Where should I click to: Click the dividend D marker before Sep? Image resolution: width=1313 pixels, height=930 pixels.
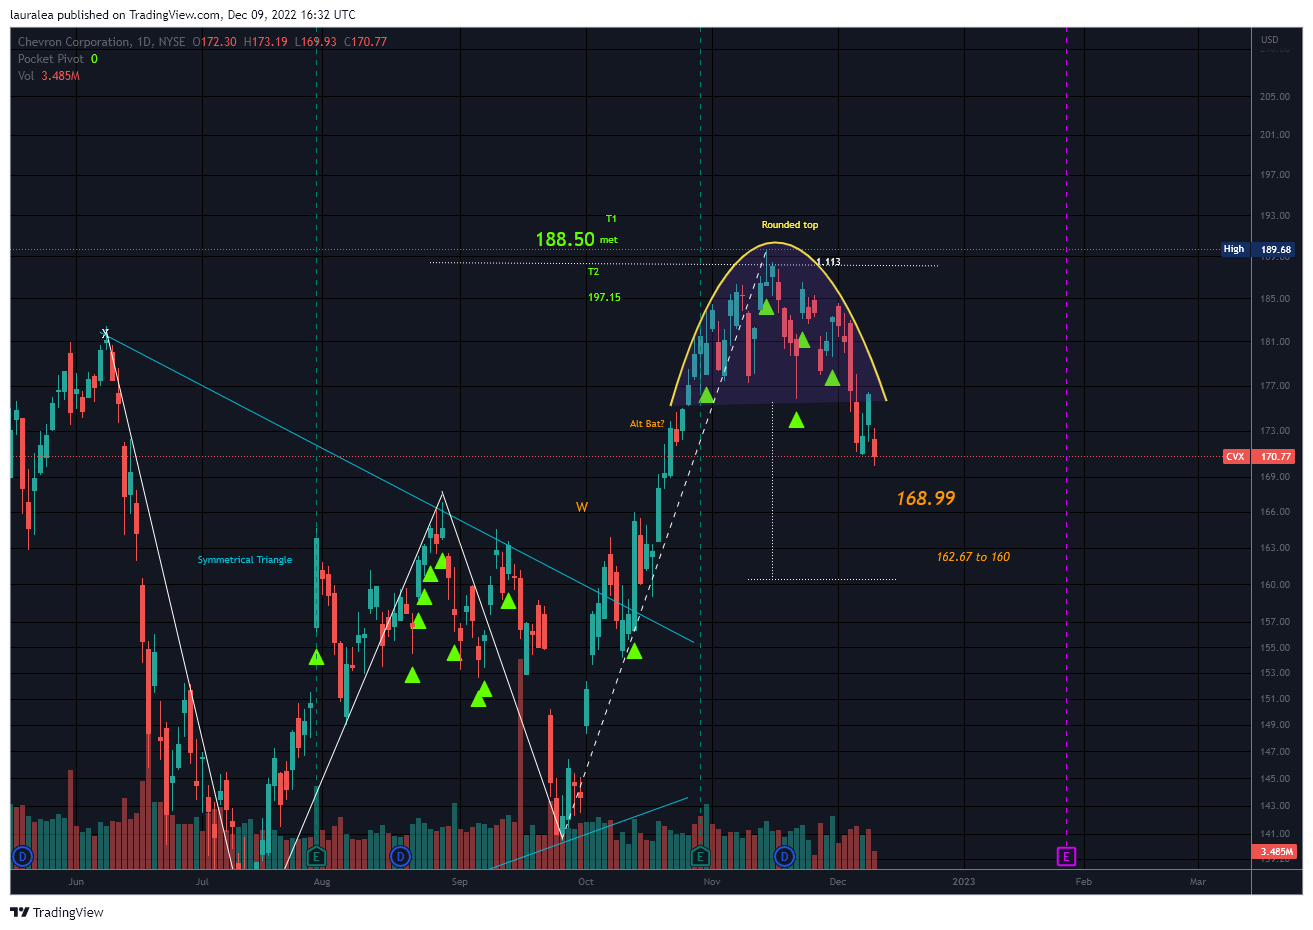[x=400, y=856]
